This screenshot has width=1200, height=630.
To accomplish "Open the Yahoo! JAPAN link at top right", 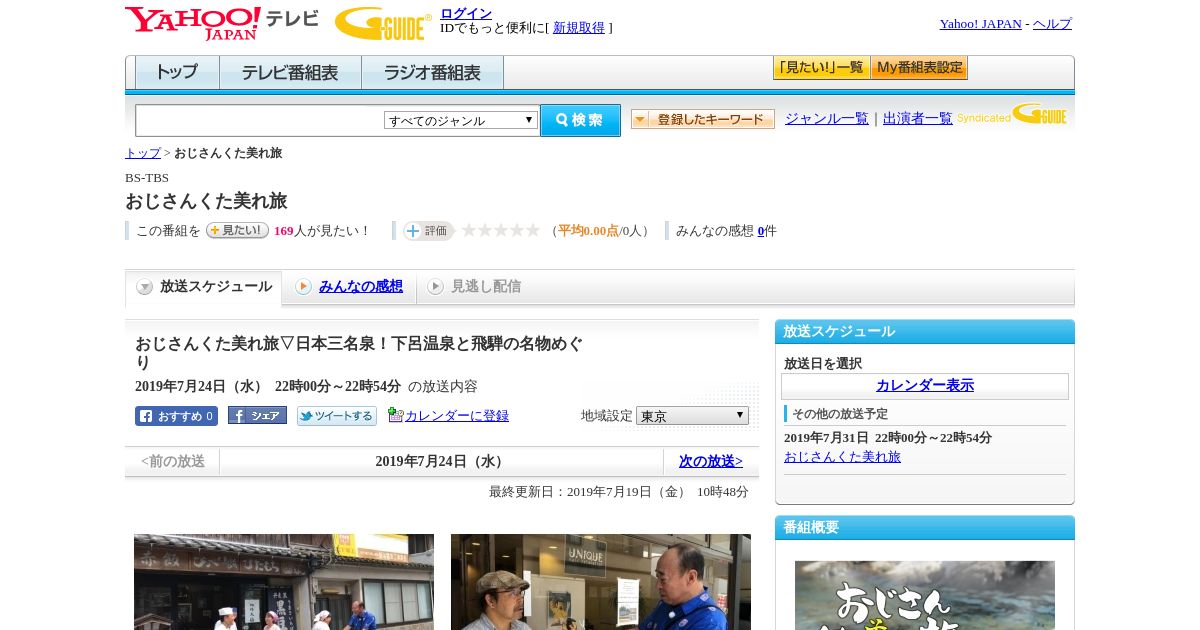I will pos(981,24).
